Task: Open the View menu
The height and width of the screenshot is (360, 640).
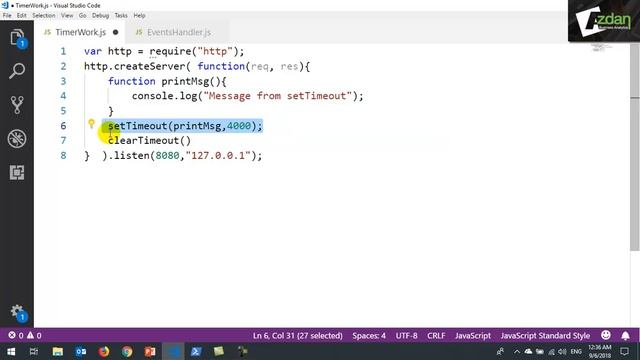Action: [x=67, y=16]
